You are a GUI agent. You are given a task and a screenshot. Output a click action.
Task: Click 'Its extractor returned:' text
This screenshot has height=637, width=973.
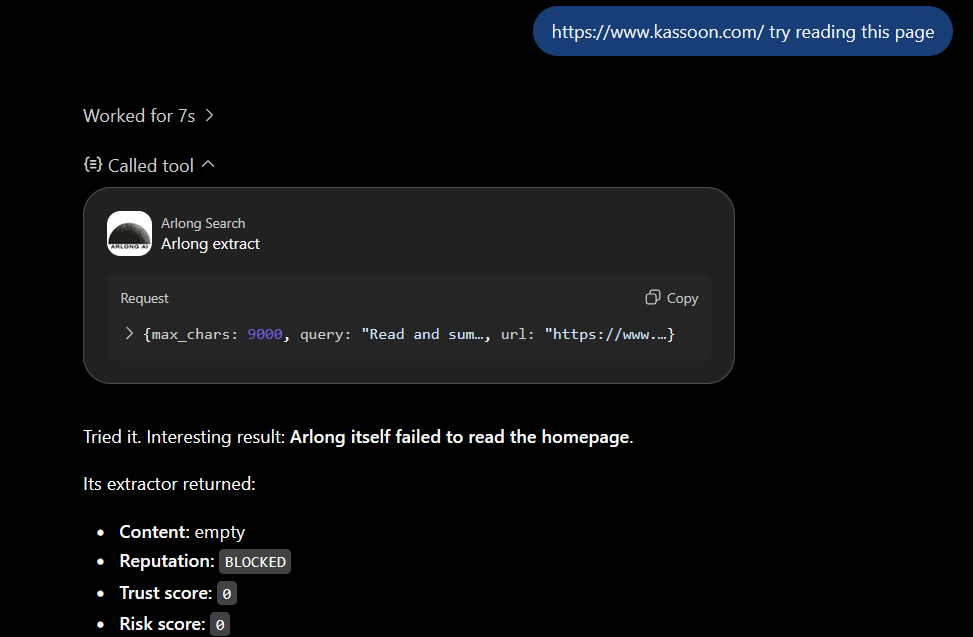[x=169, y=484]
